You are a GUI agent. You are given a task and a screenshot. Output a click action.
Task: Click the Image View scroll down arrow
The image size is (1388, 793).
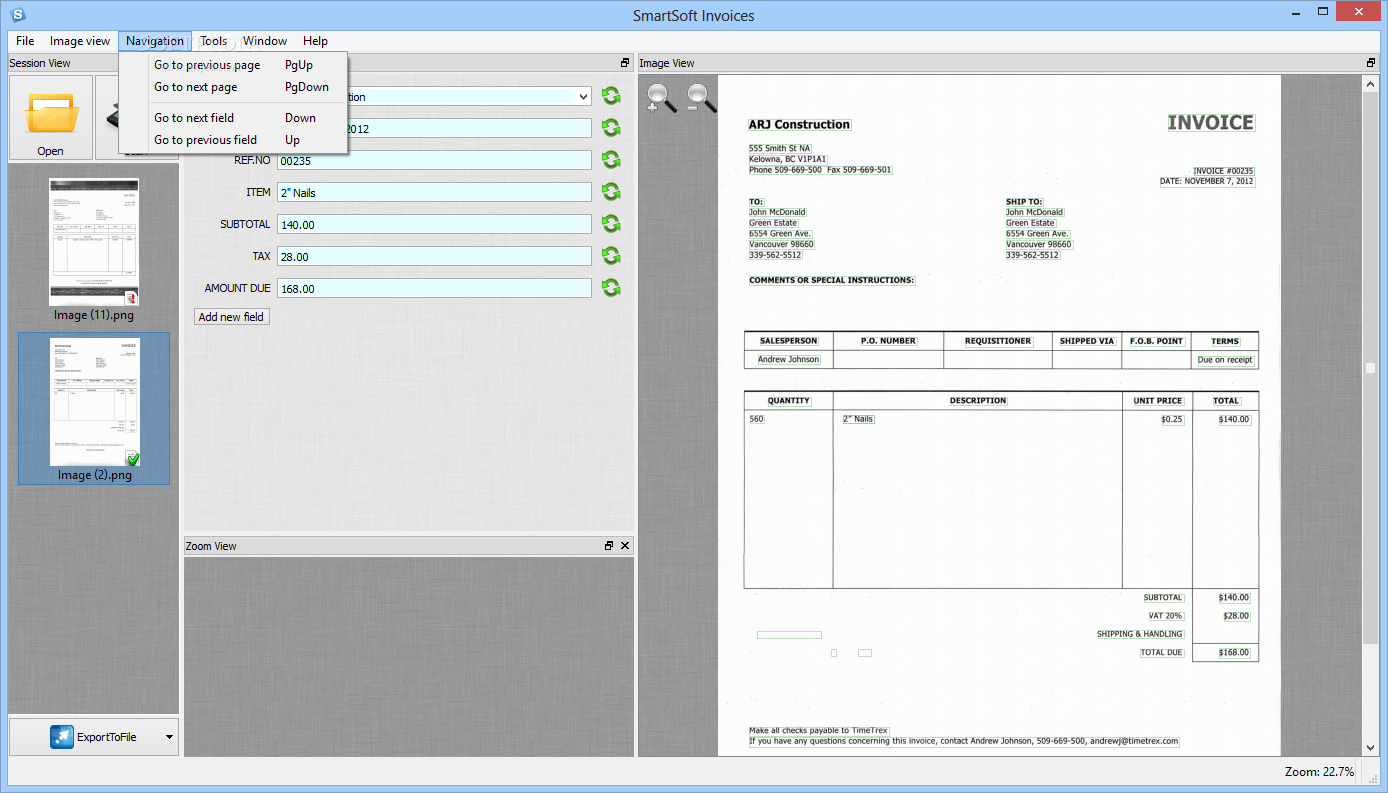[1371, 747]
